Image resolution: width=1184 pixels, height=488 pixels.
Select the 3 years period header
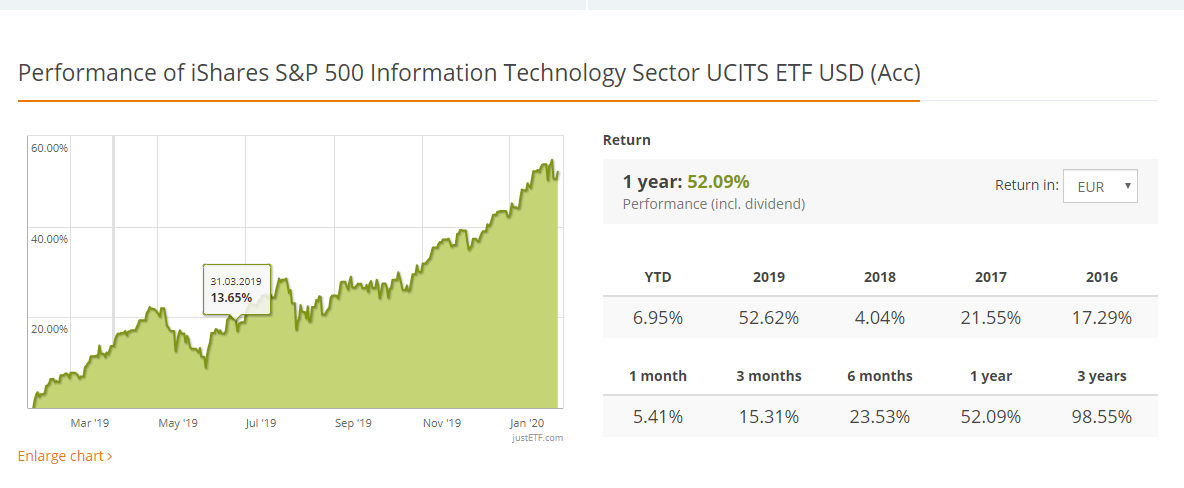click(1100, 376)
